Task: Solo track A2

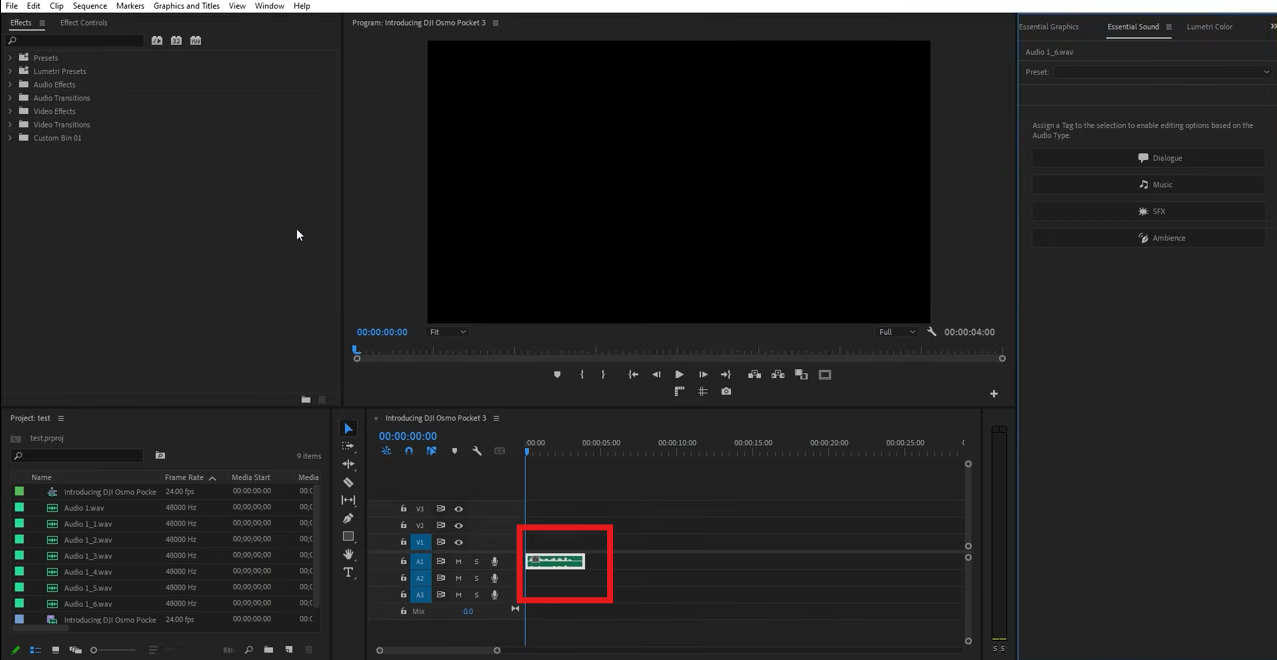Action: (476, 579)
